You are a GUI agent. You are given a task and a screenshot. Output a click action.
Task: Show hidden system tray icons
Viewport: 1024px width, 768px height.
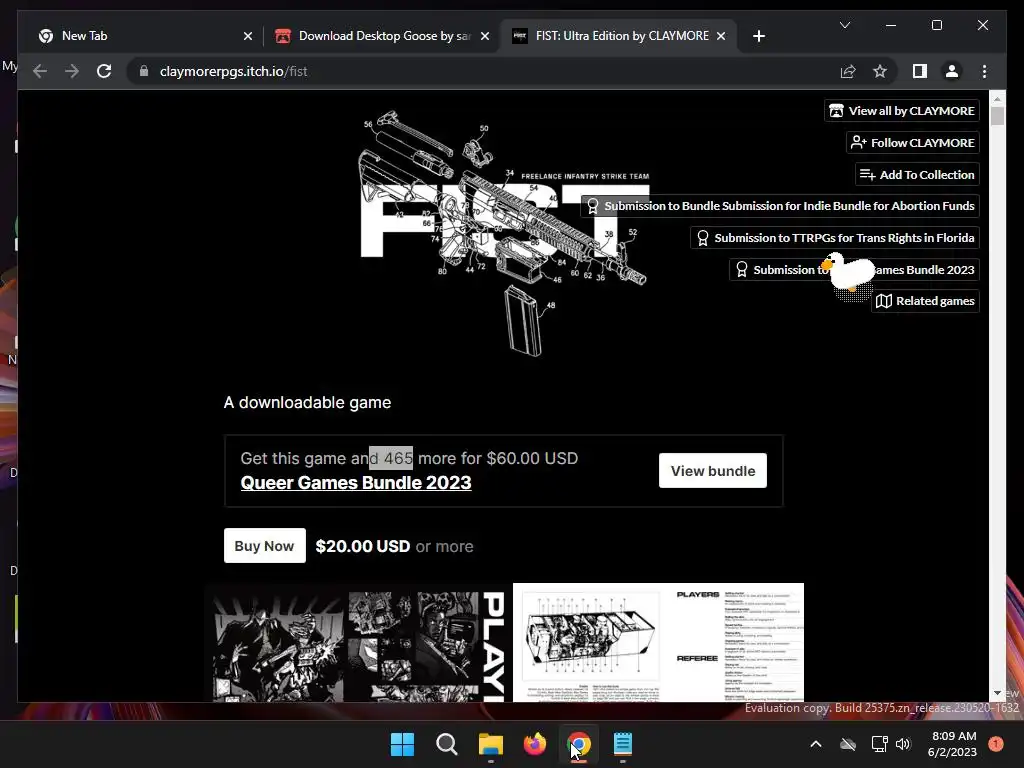tap(816, 744)
